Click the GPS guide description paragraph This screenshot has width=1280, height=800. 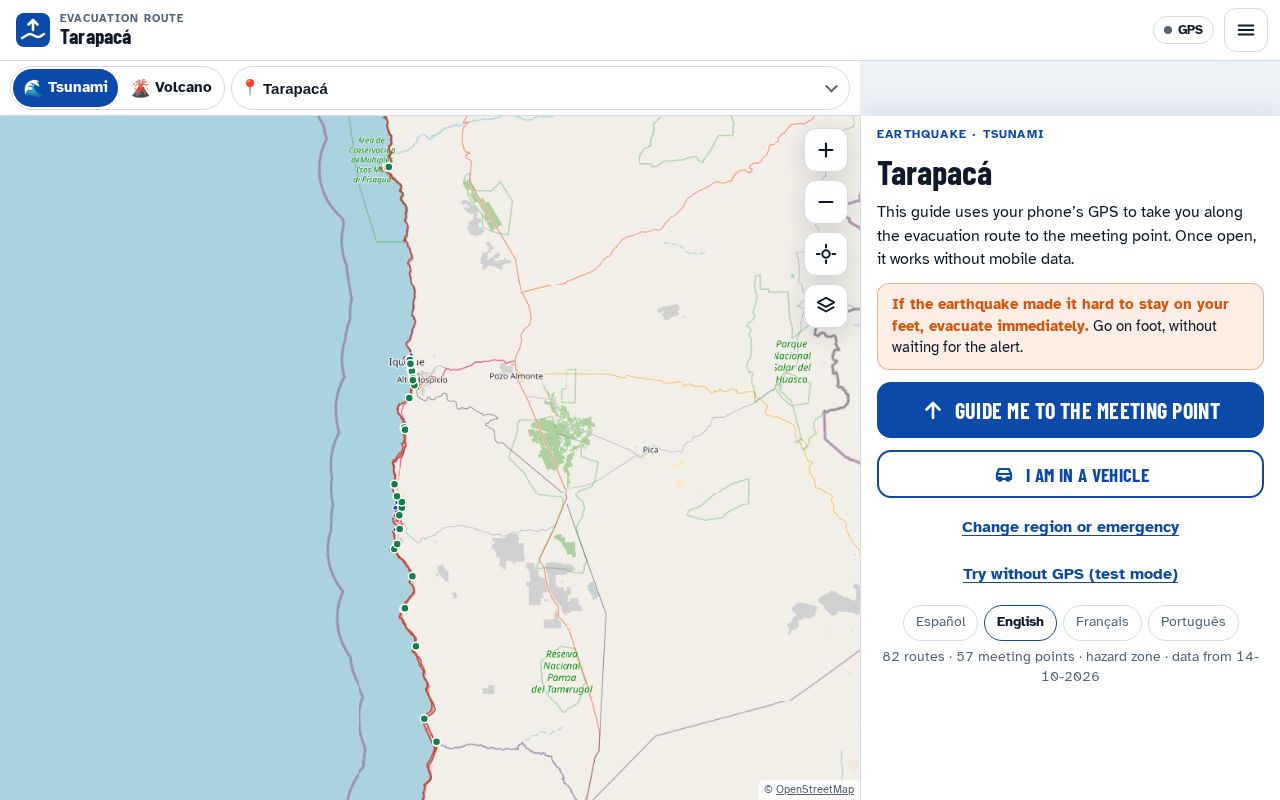point(1070,235)
